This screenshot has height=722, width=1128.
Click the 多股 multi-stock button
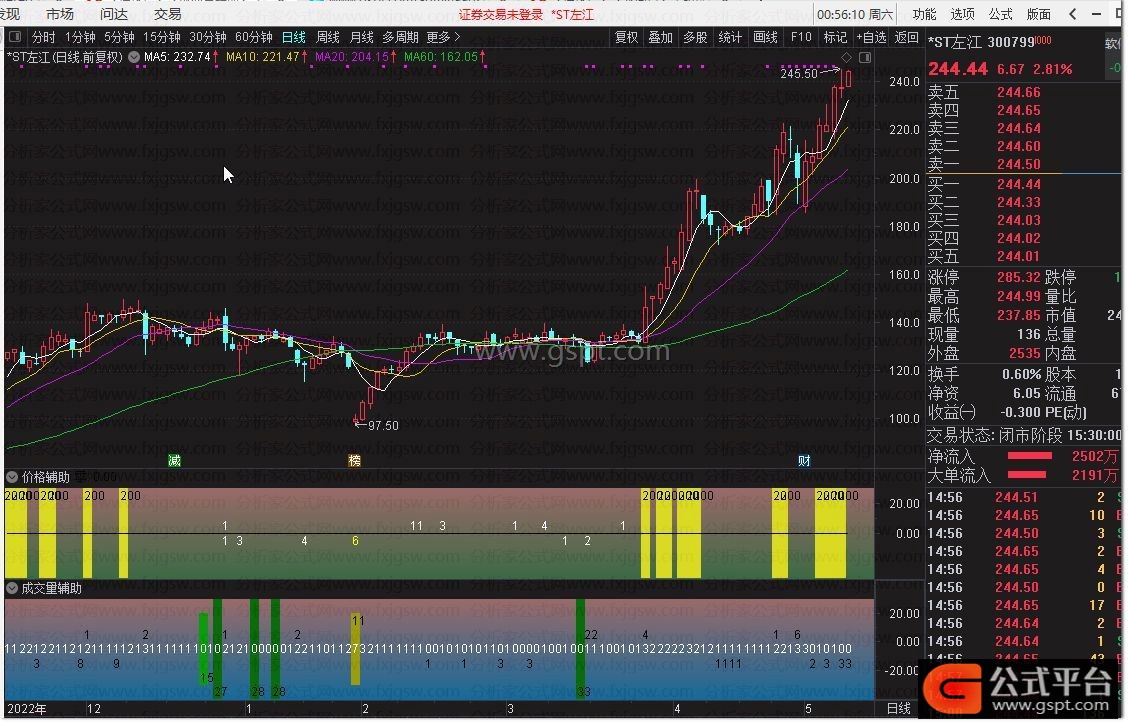click(695, 37)
